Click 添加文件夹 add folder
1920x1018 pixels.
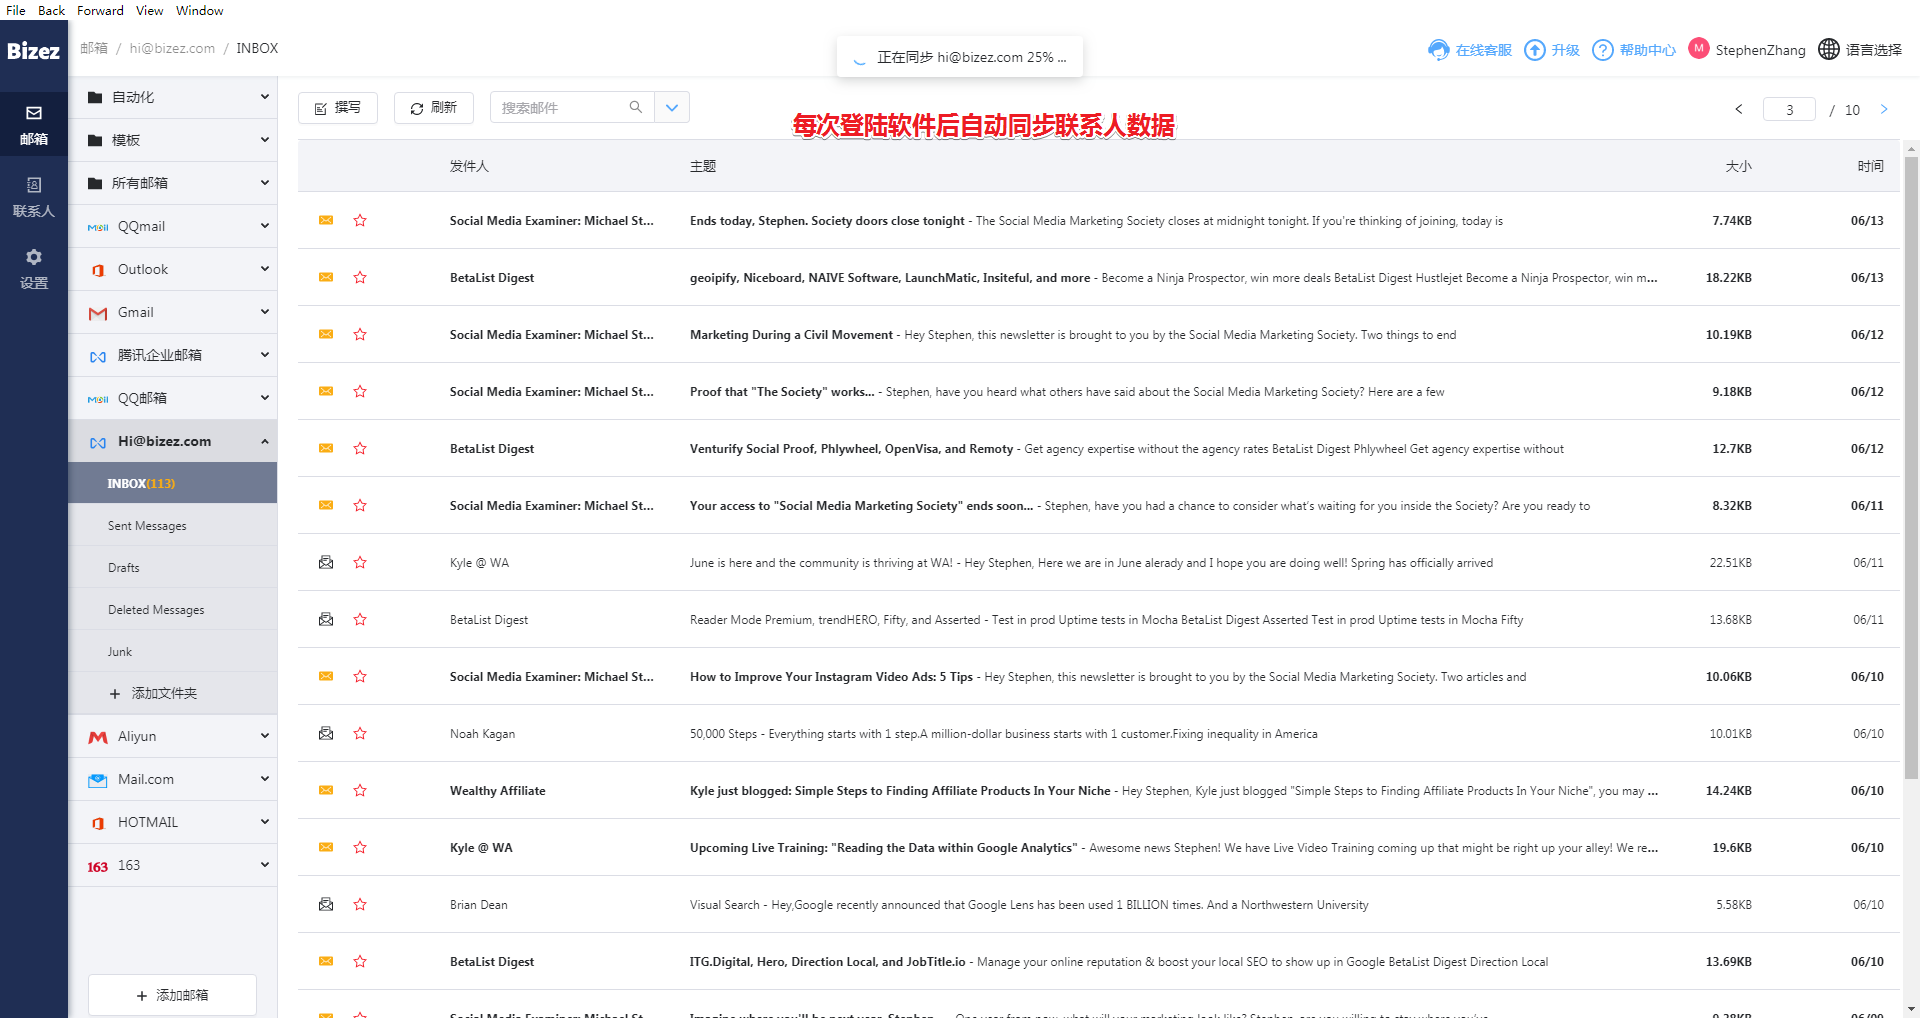tap(153, 693)
